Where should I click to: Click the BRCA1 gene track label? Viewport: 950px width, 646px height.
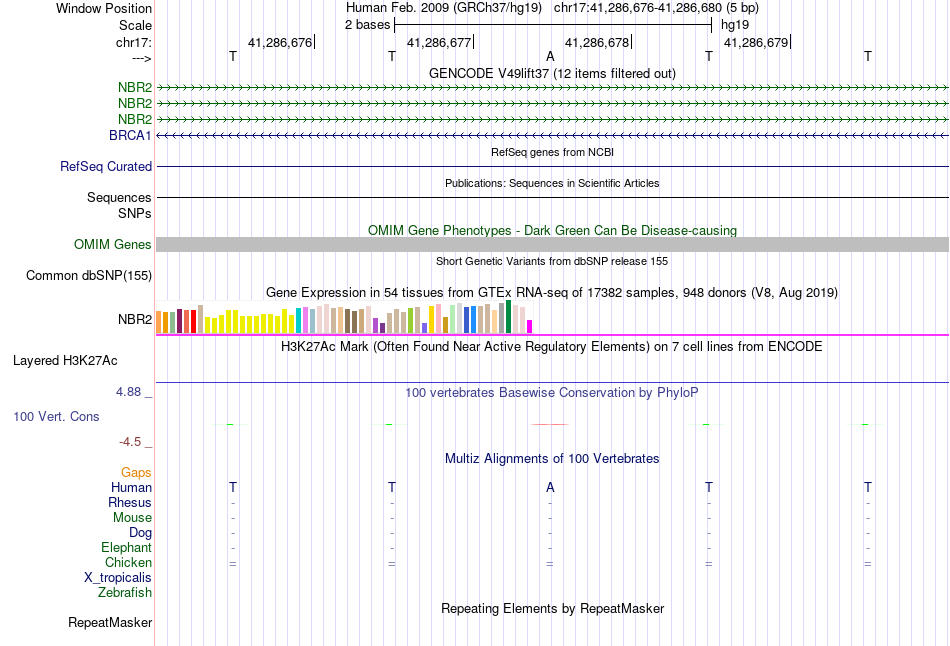(130, 135)
